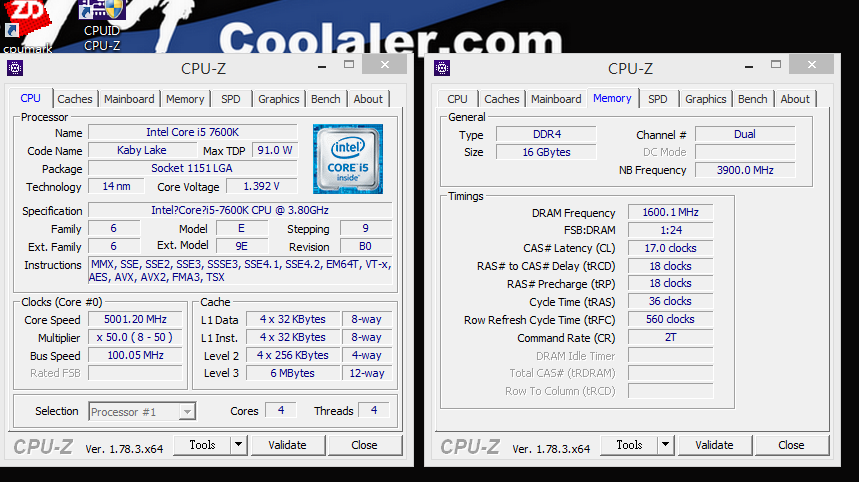Click the Code Name value Kaby Lake
Image resolution: width=859 pixels, height=482 pixels.
point(142,150)
